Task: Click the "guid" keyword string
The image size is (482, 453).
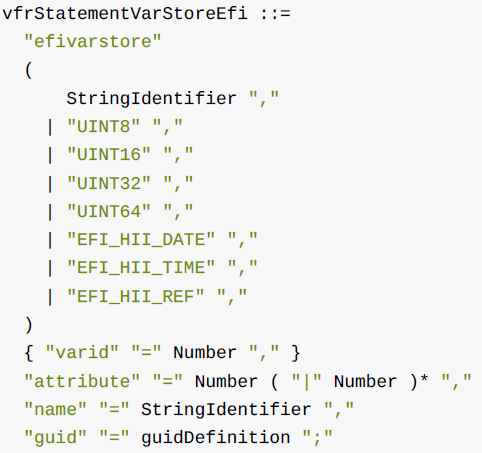Action: click(55, 438)
